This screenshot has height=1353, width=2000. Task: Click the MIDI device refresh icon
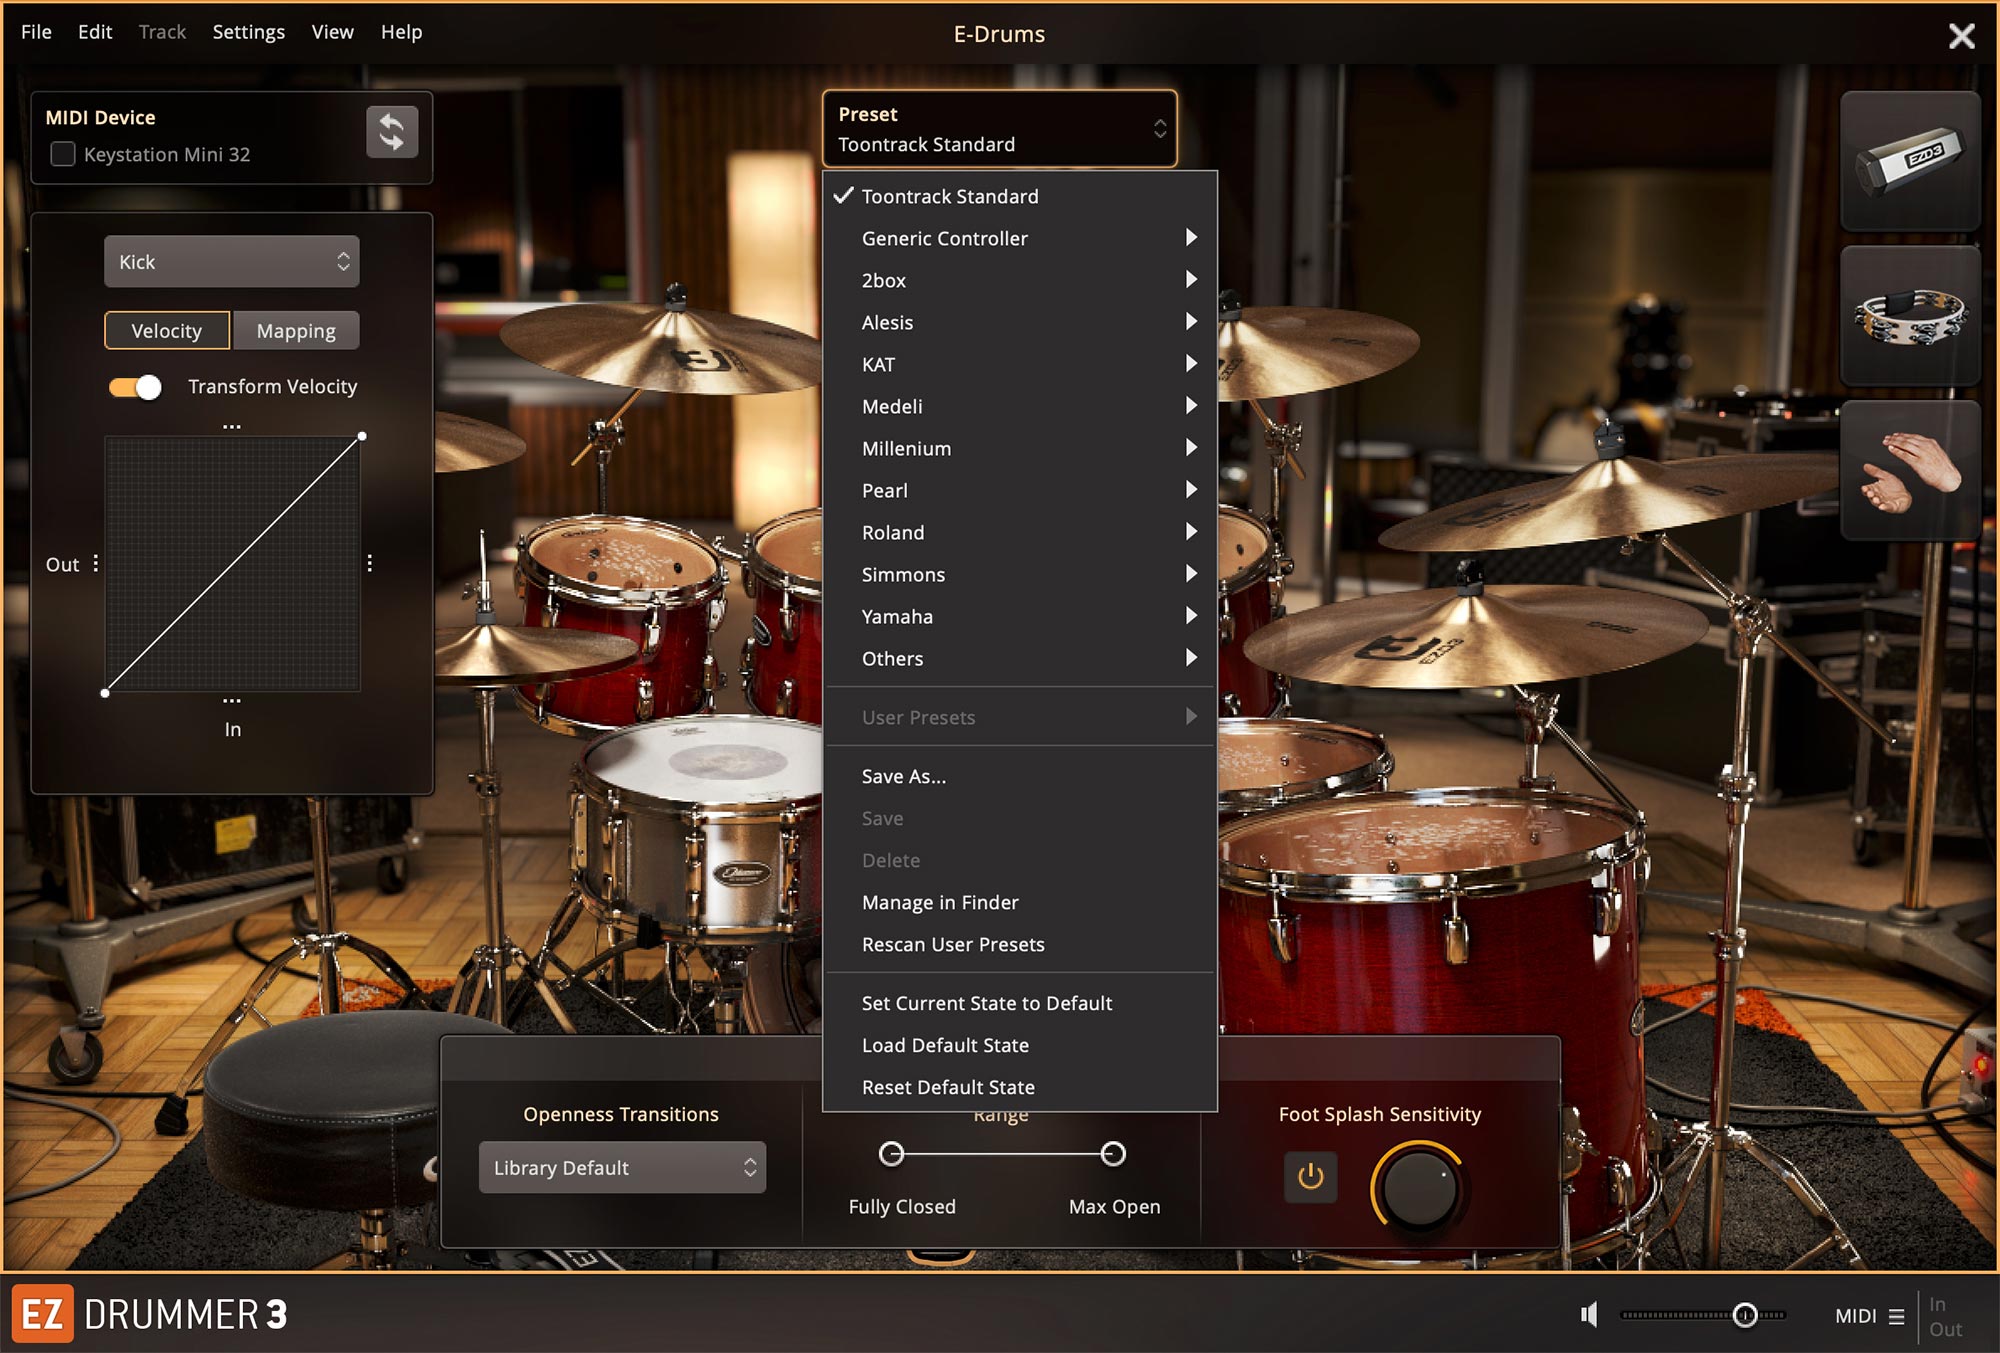[x=391, y=132]
